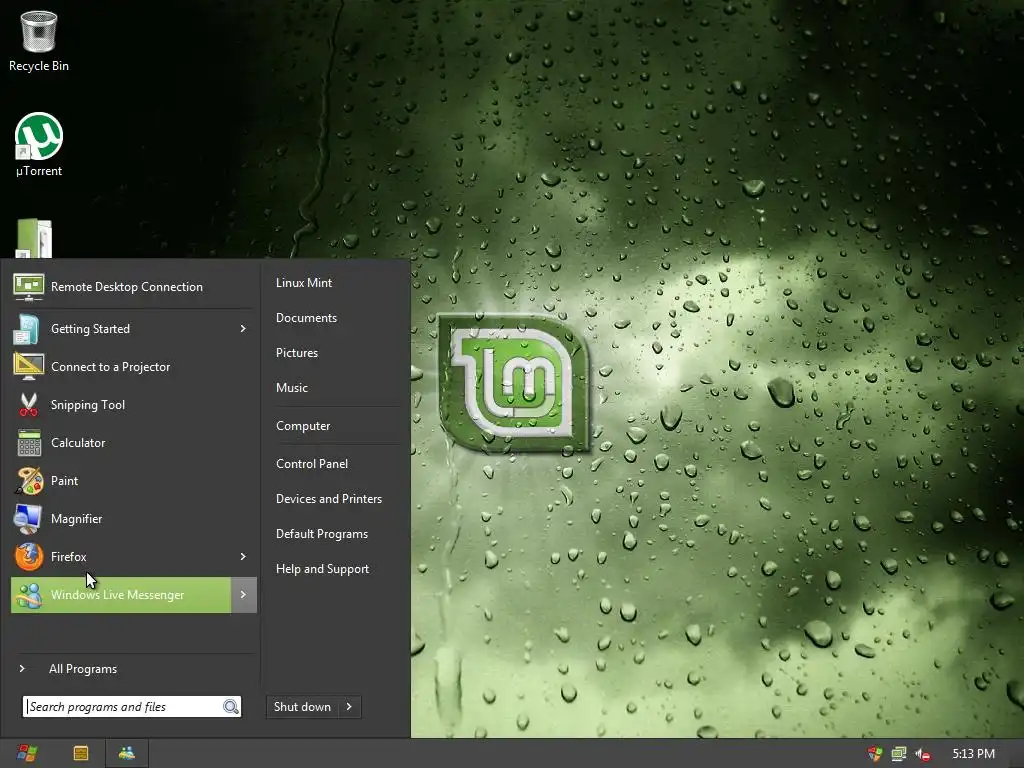This screenshot has width=1024, height=768.
Task: Click the Windows Live Messenger icon
Action: (29, 595)
